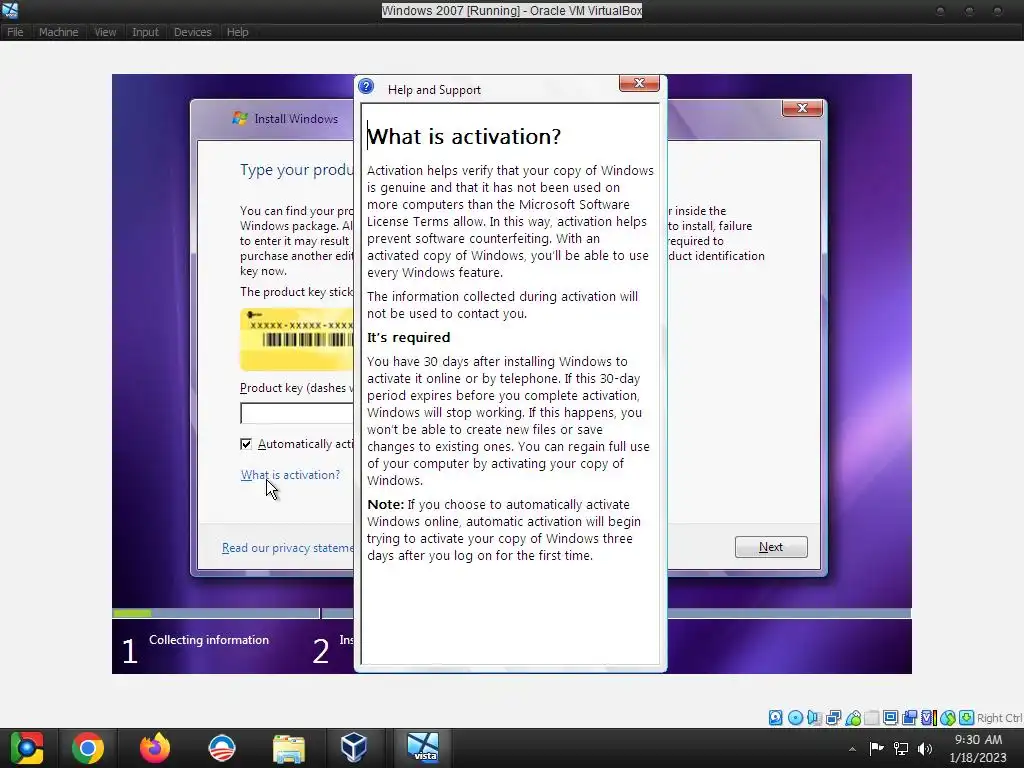This screenshot has height=768, width=1024.
Task: Open the Help menu
Action: click(x=237, y=32)
